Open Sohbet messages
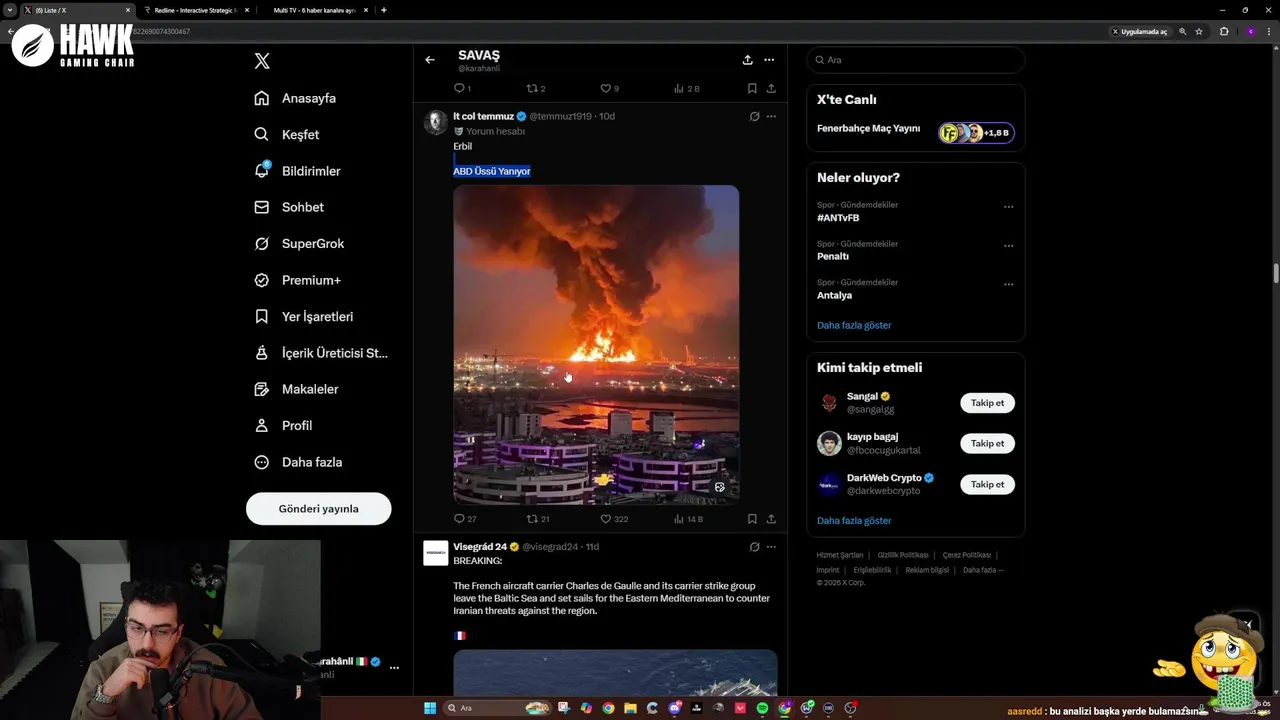Image resolution: width=1280 pixels, height=720 pixels. (x=289, y=207)
